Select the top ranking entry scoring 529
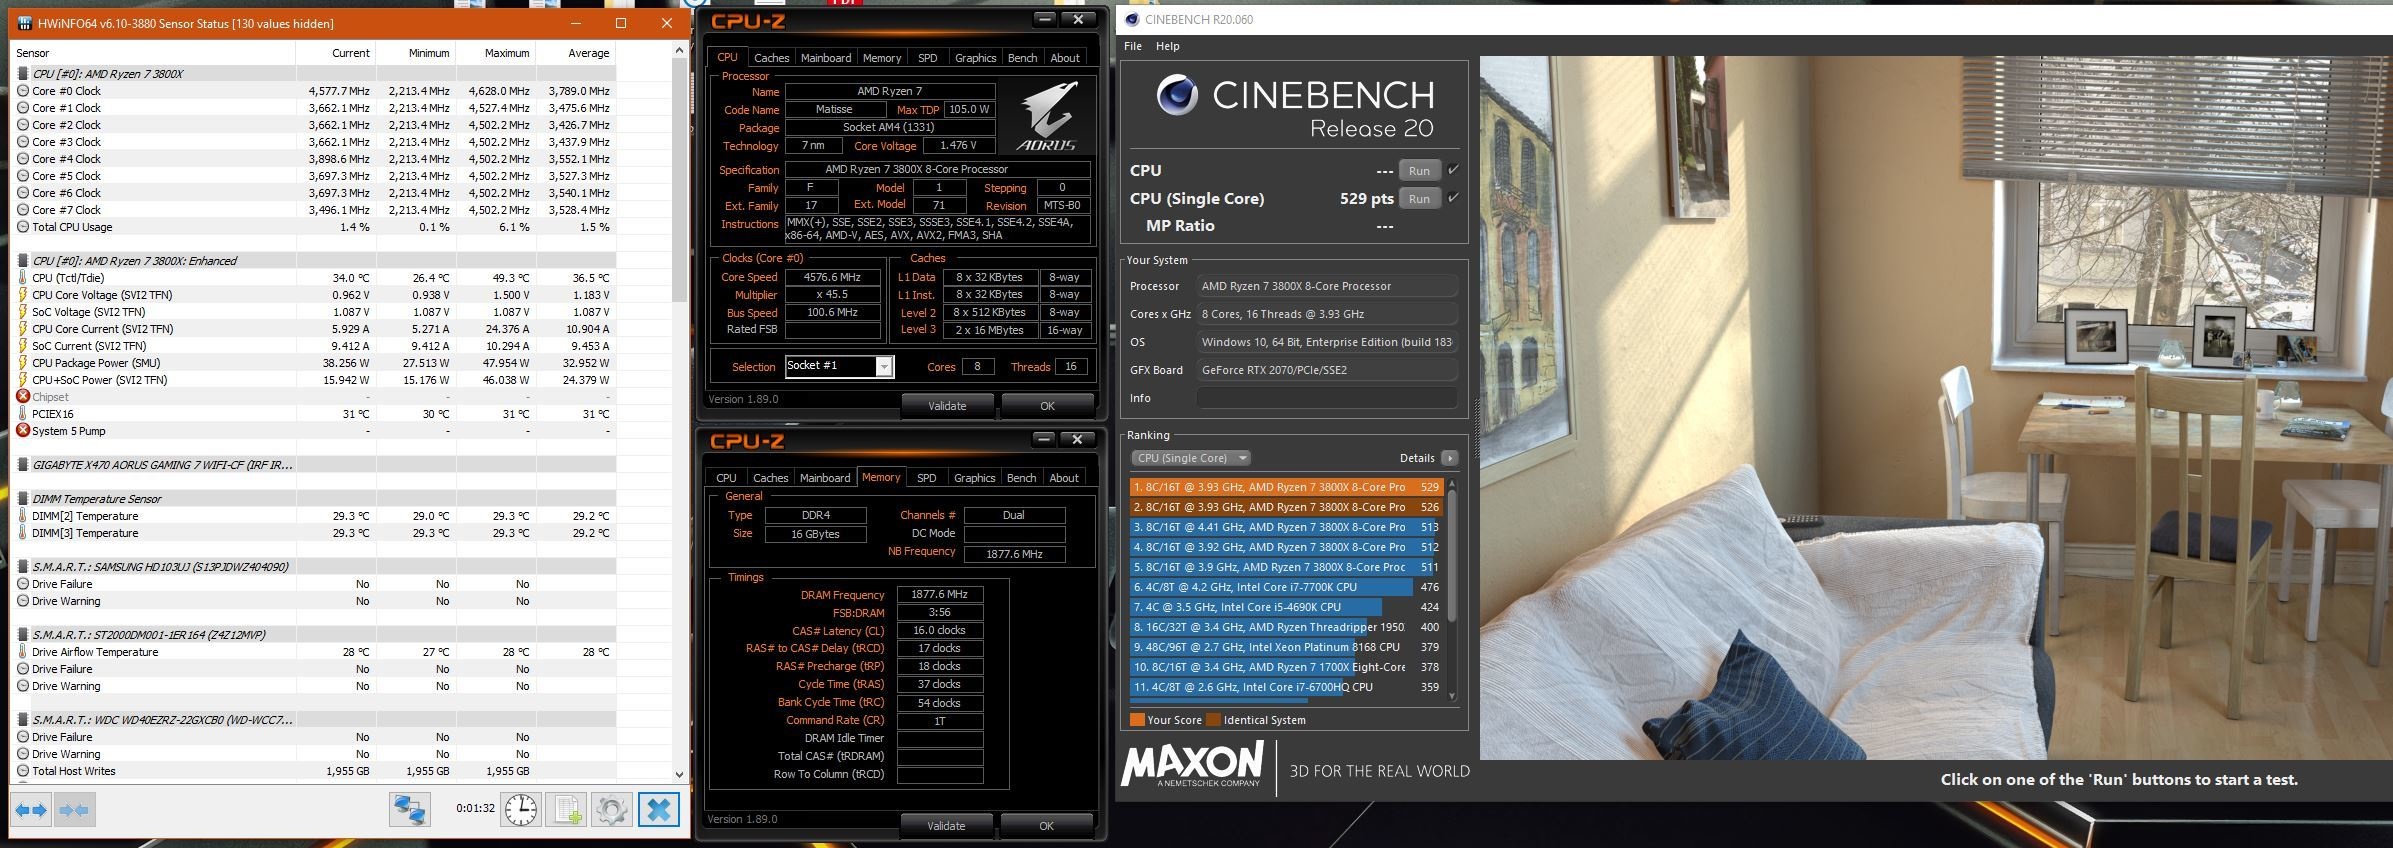The height and width of the screenshot is (848, 2393). [x=1287, y=487]
